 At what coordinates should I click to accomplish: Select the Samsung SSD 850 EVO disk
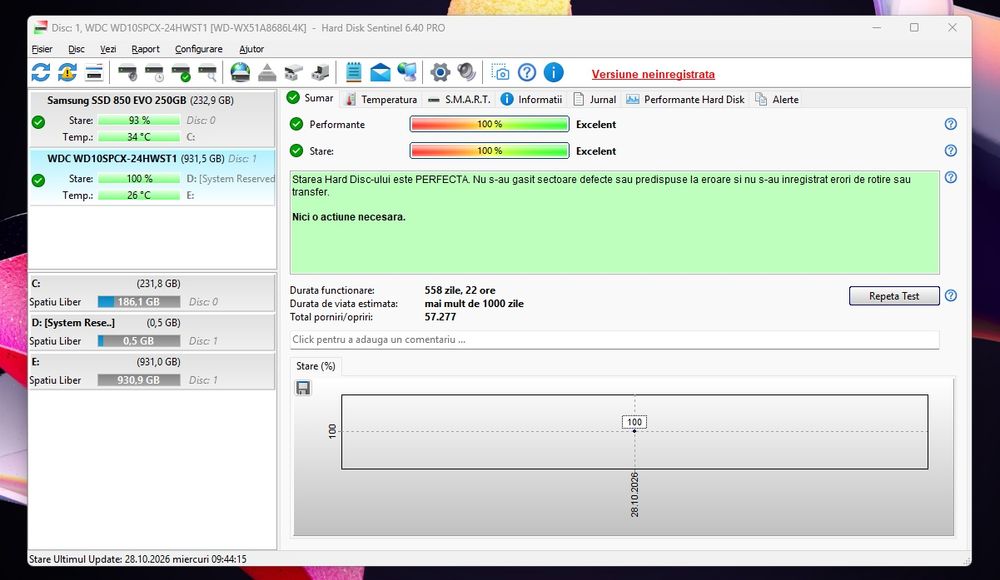click(152, 119)
